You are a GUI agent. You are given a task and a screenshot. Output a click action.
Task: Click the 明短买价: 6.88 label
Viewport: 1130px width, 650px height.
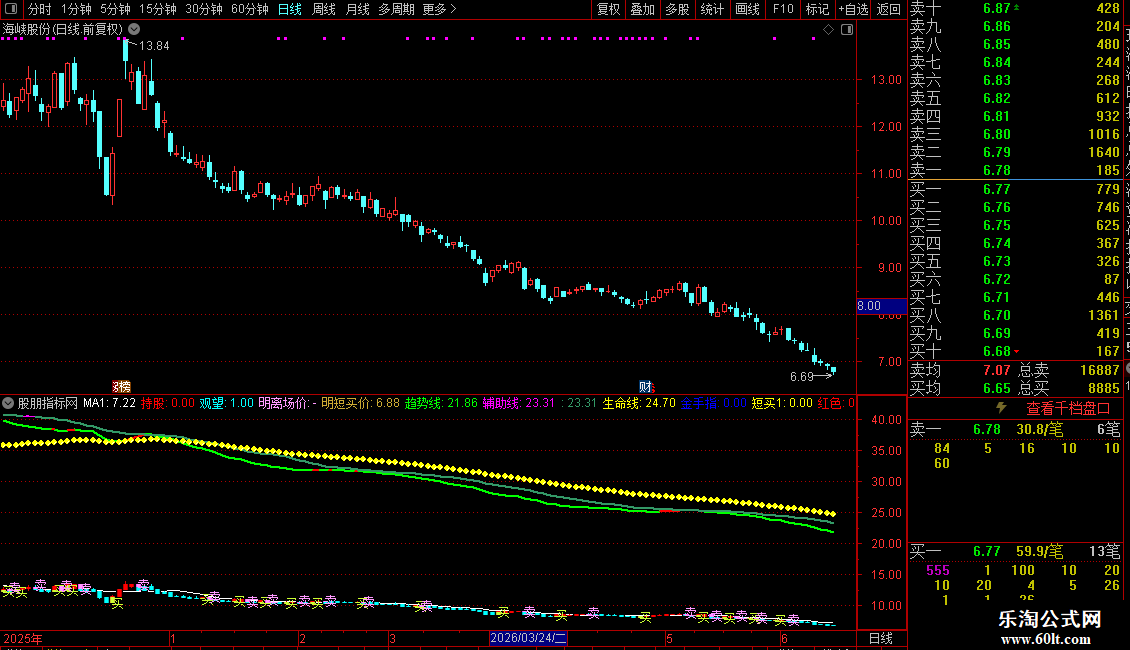pyautogui.click(x=360, y=403)
